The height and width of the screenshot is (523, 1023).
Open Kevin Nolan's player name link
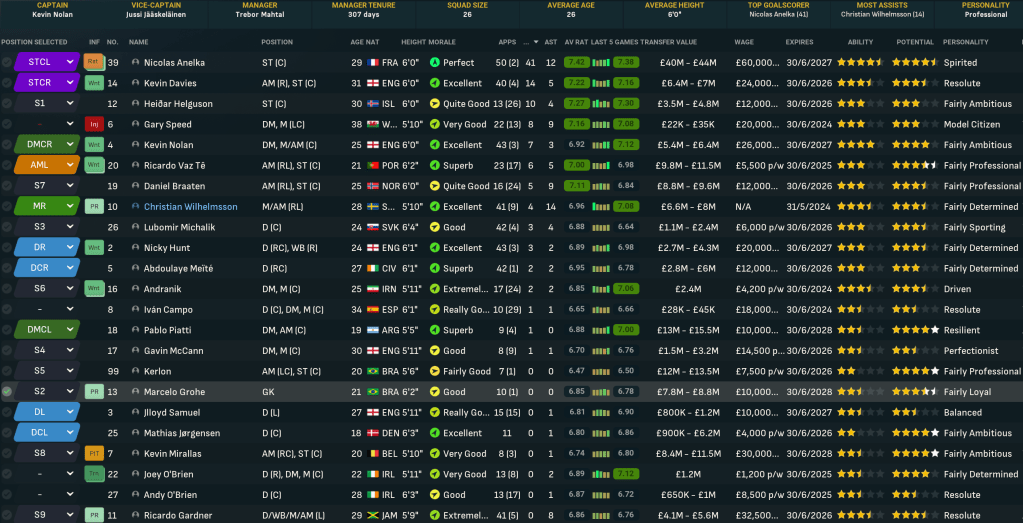(x=170, y=145)
